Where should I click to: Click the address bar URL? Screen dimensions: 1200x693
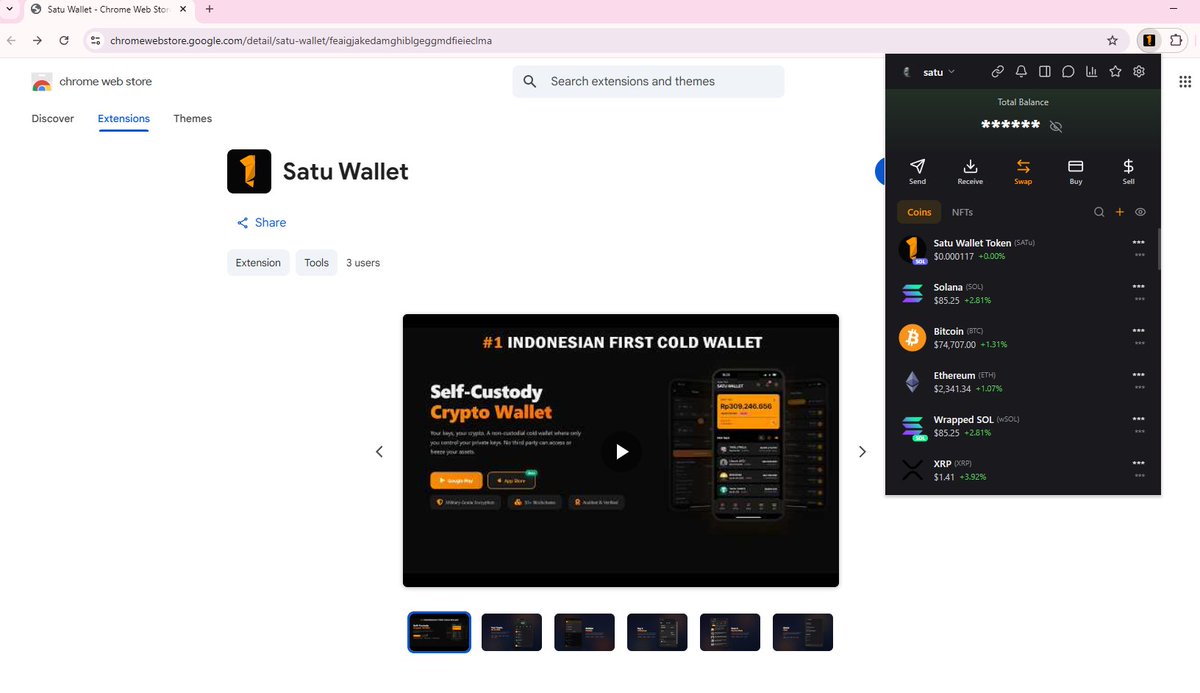click(301, 41)
